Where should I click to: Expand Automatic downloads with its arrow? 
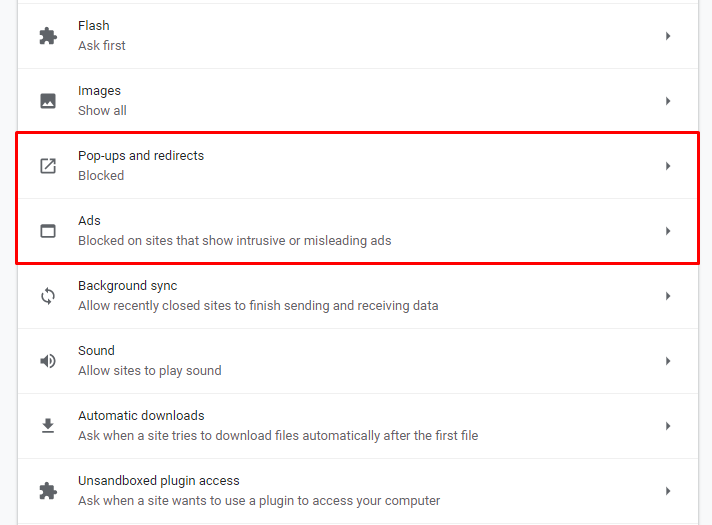click(x=668, y=426)
